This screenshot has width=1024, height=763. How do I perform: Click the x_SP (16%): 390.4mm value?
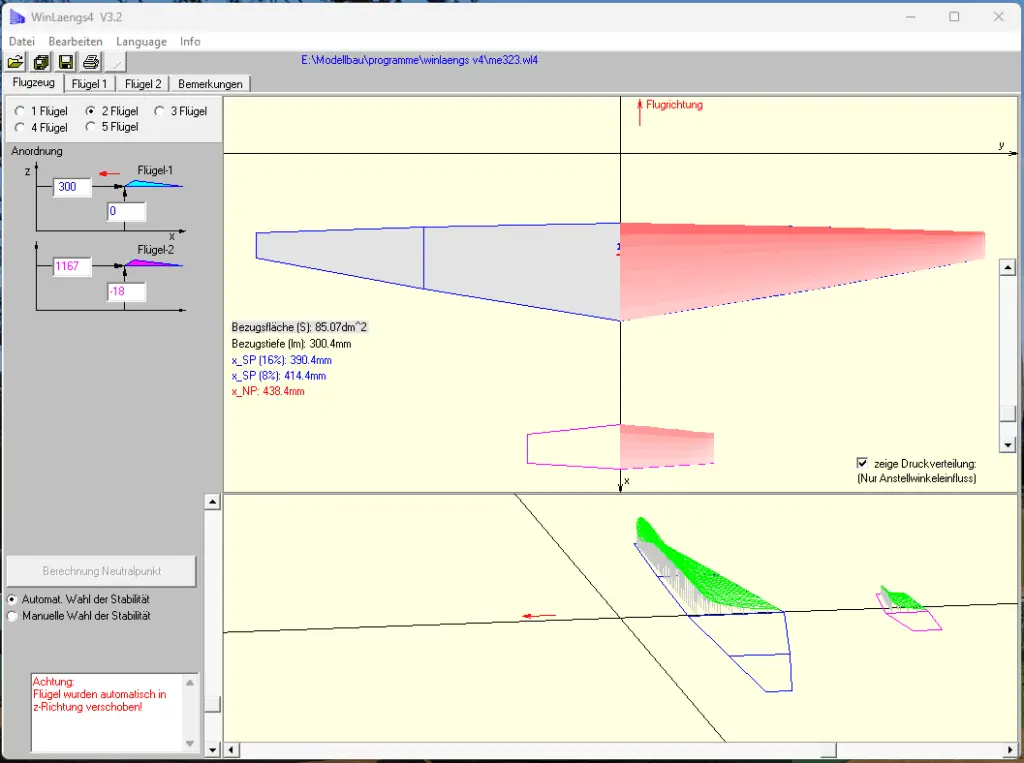(x=281, y=360)
